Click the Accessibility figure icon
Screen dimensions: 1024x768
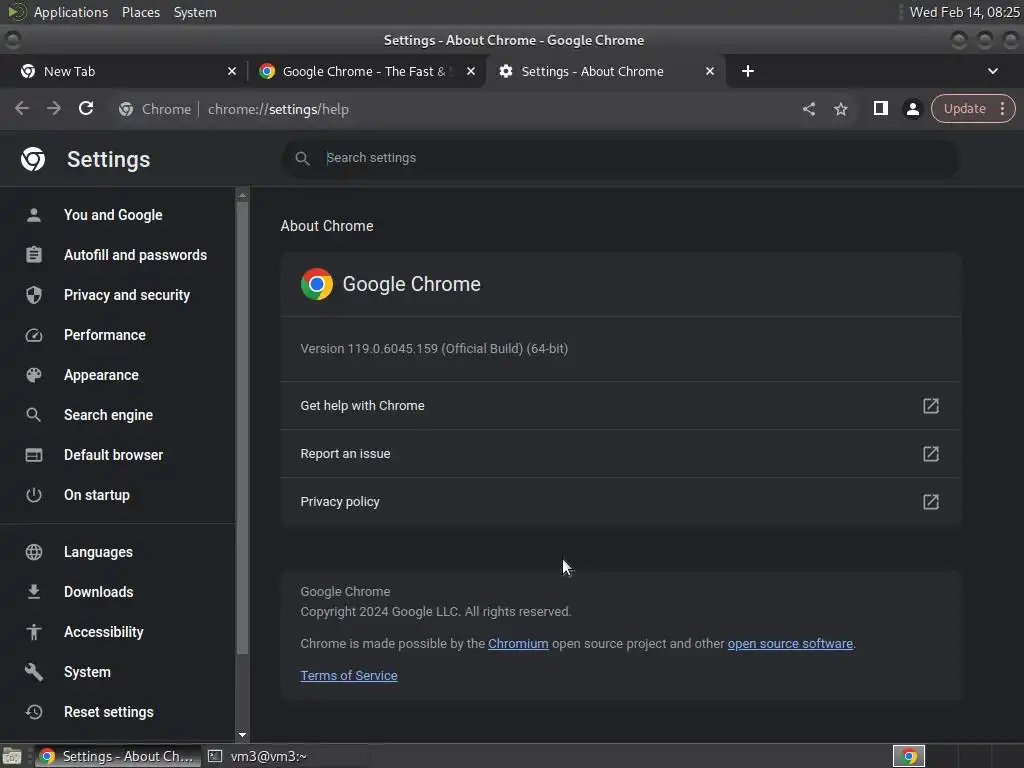coord(34,632)
